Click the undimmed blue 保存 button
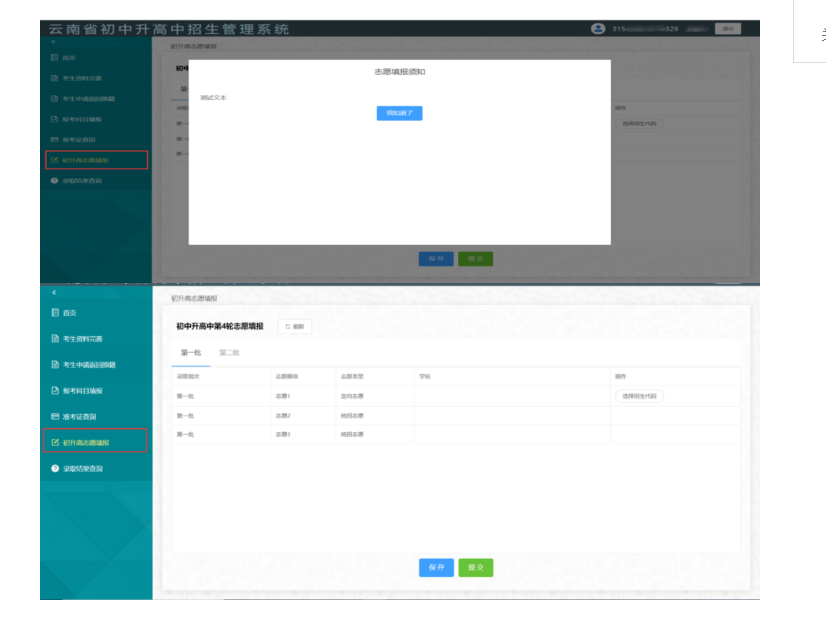 [x=436, y=567]
